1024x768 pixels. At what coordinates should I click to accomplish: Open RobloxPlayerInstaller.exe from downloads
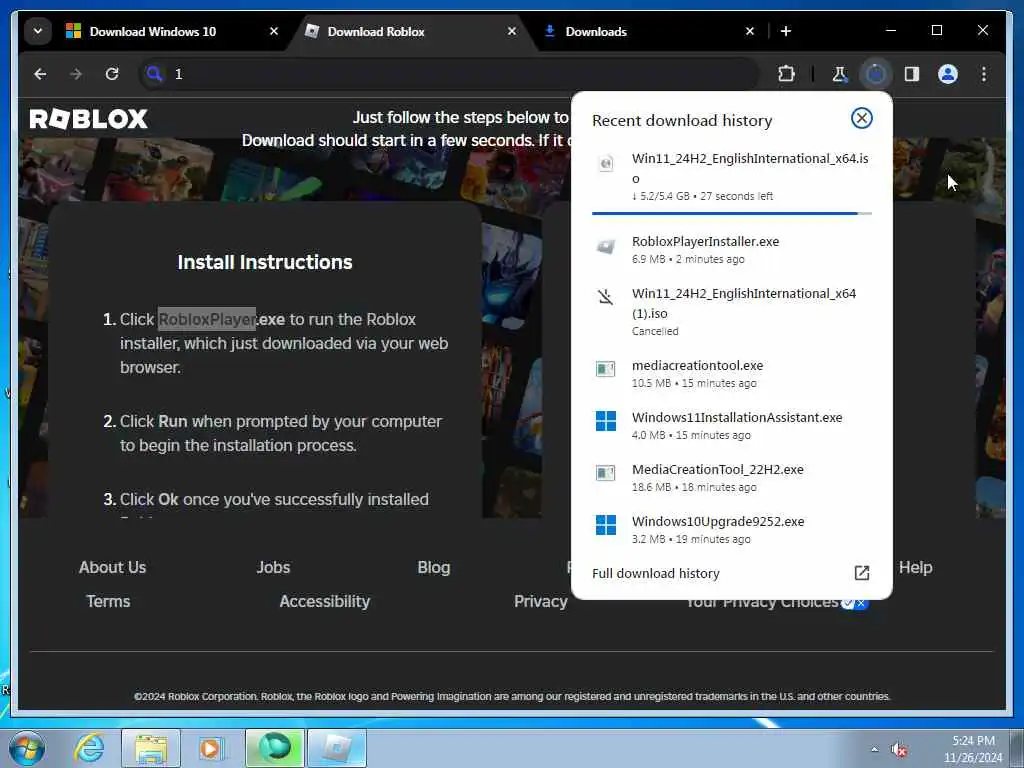pyautogui.click(x=731, y=249)
